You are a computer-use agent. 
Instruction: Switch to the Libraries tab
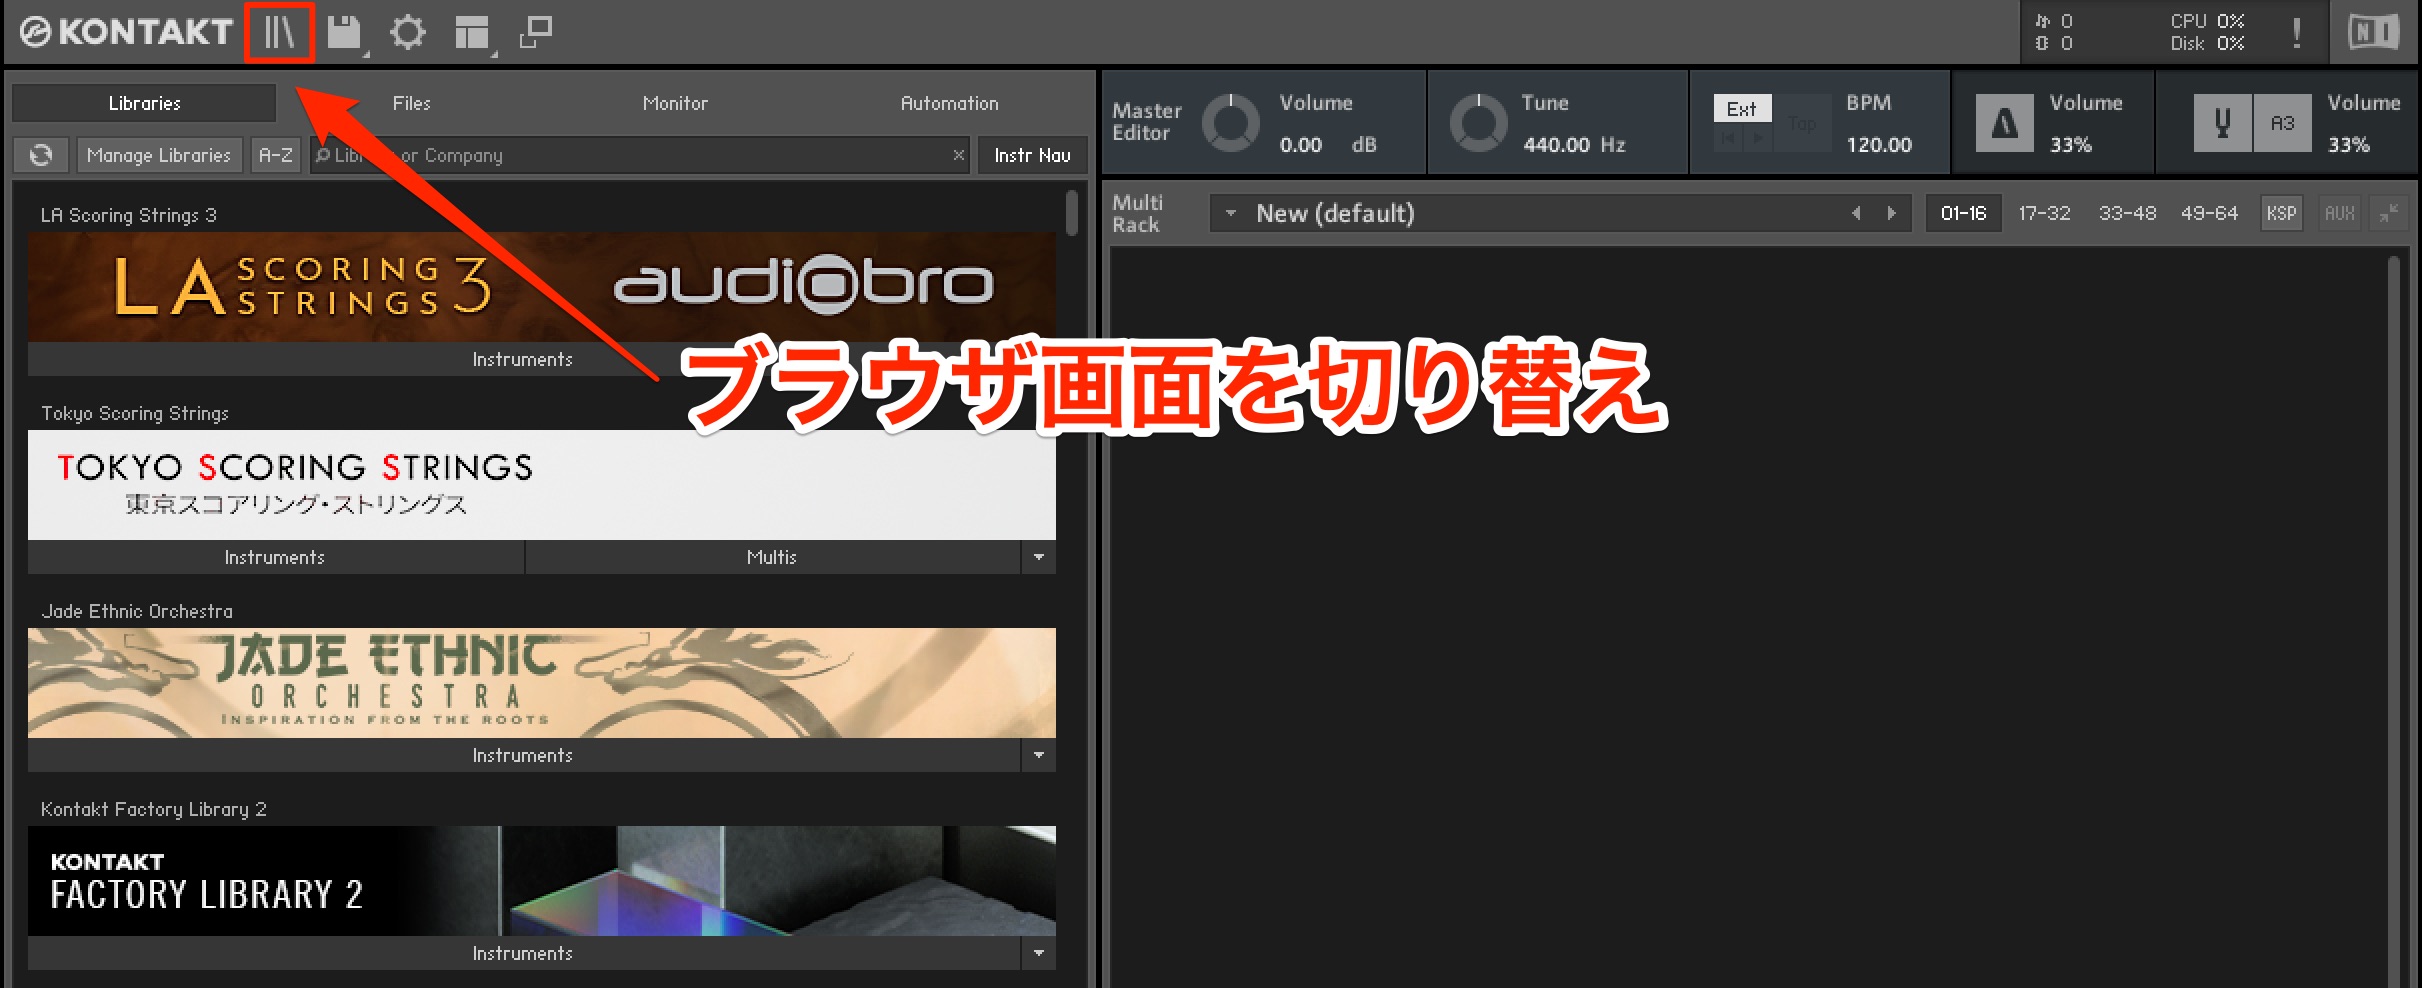click(x=144, y=103)
